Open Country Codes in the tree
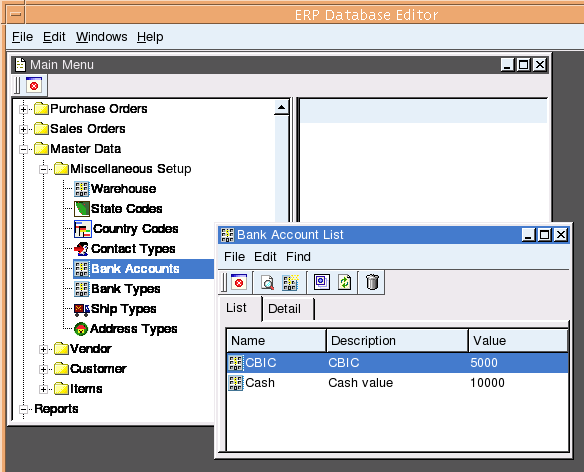 click(135, 229)
